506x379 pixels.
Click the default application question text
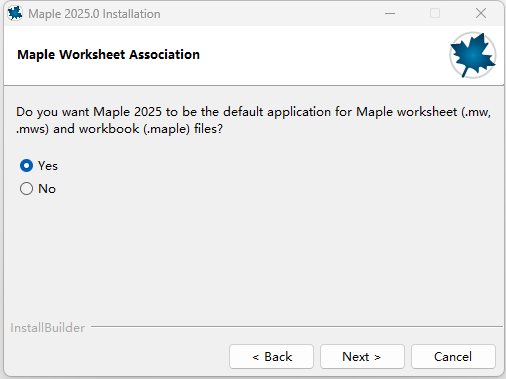[x=253, y=120]
